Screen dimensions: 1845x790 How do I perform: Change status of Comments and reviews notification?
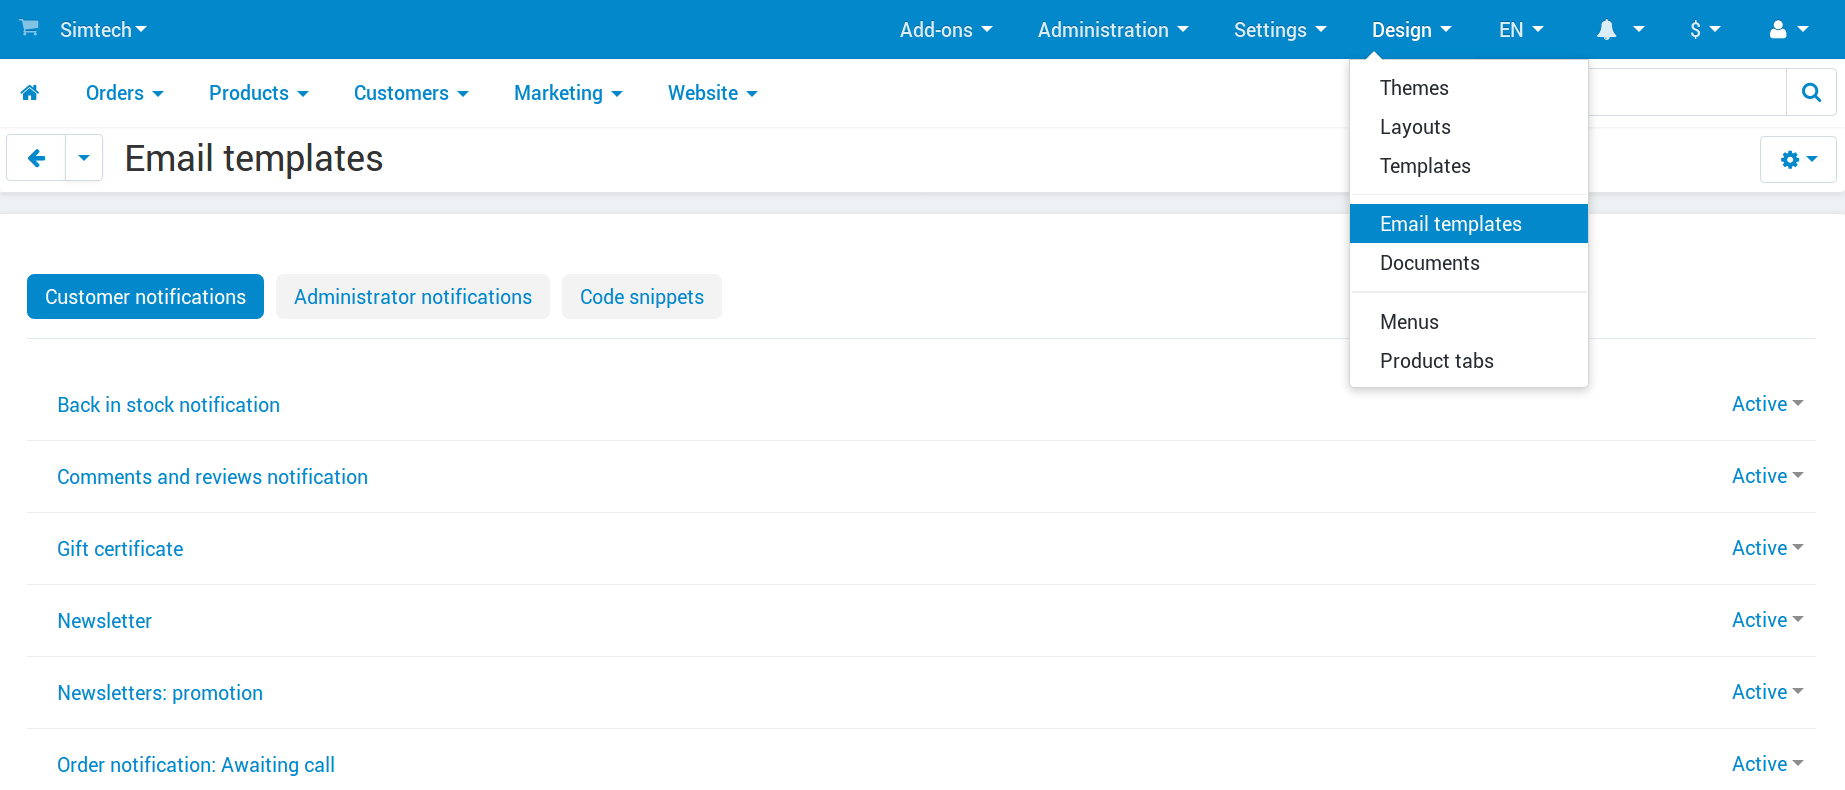pos(1767,476)
